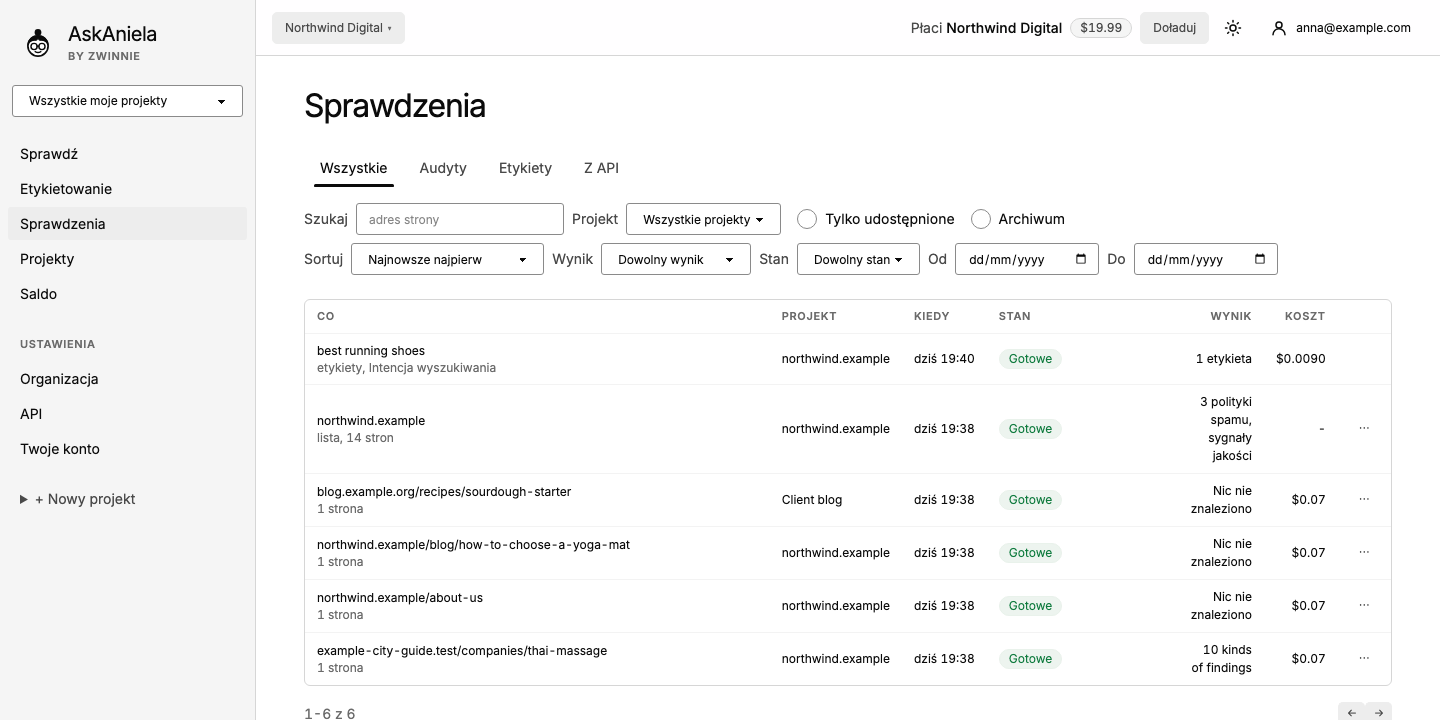Click the Client blog project cell
The width and height of the screenshot is (1440, 720).
pyautogui.click(x=812, y=499)
